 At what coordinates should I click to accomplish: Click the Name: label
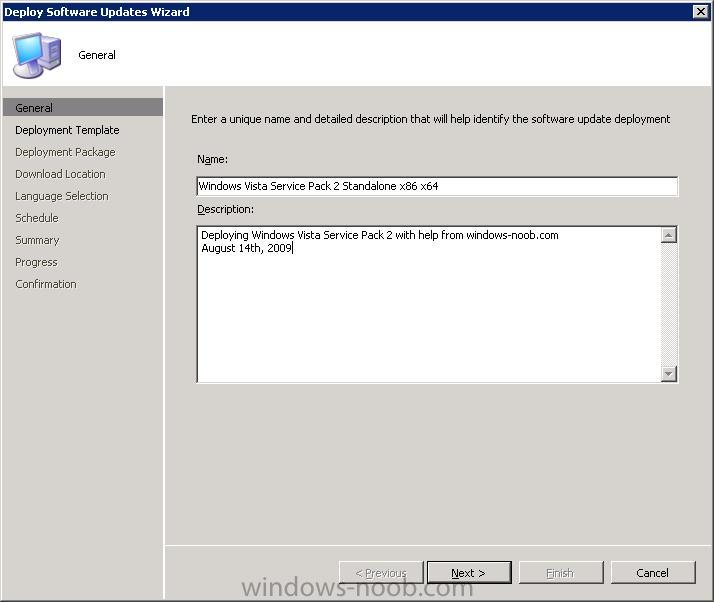tap(212, 159)
